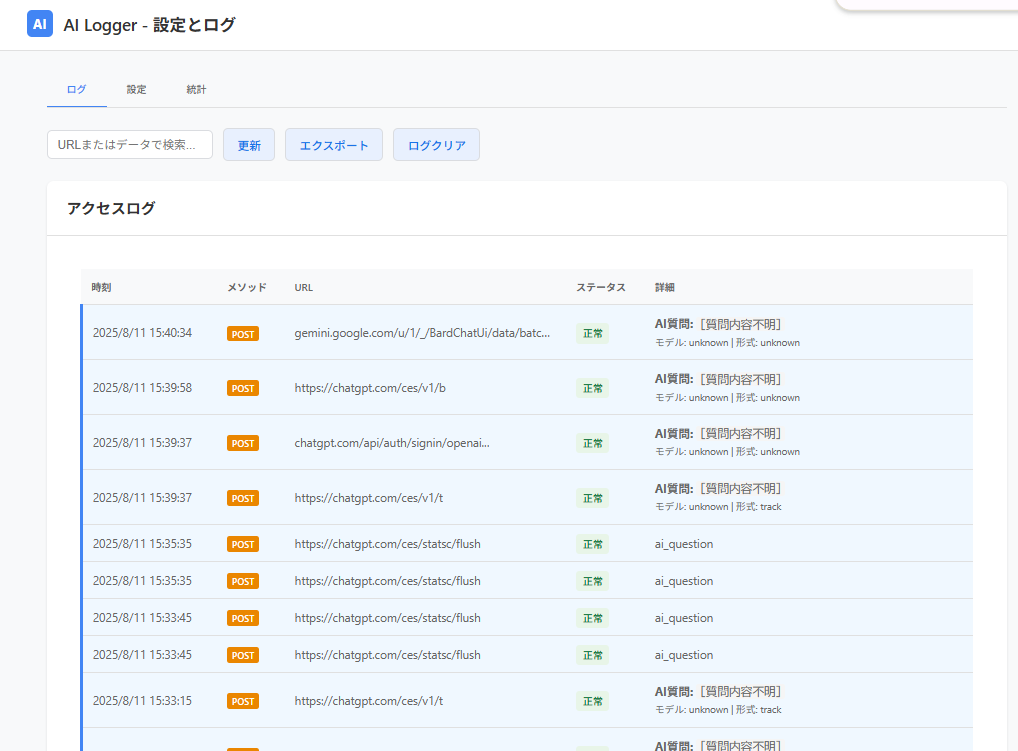Select the ログ tab
Viewport: 1018px width, 751px height.
pos(76,90)
